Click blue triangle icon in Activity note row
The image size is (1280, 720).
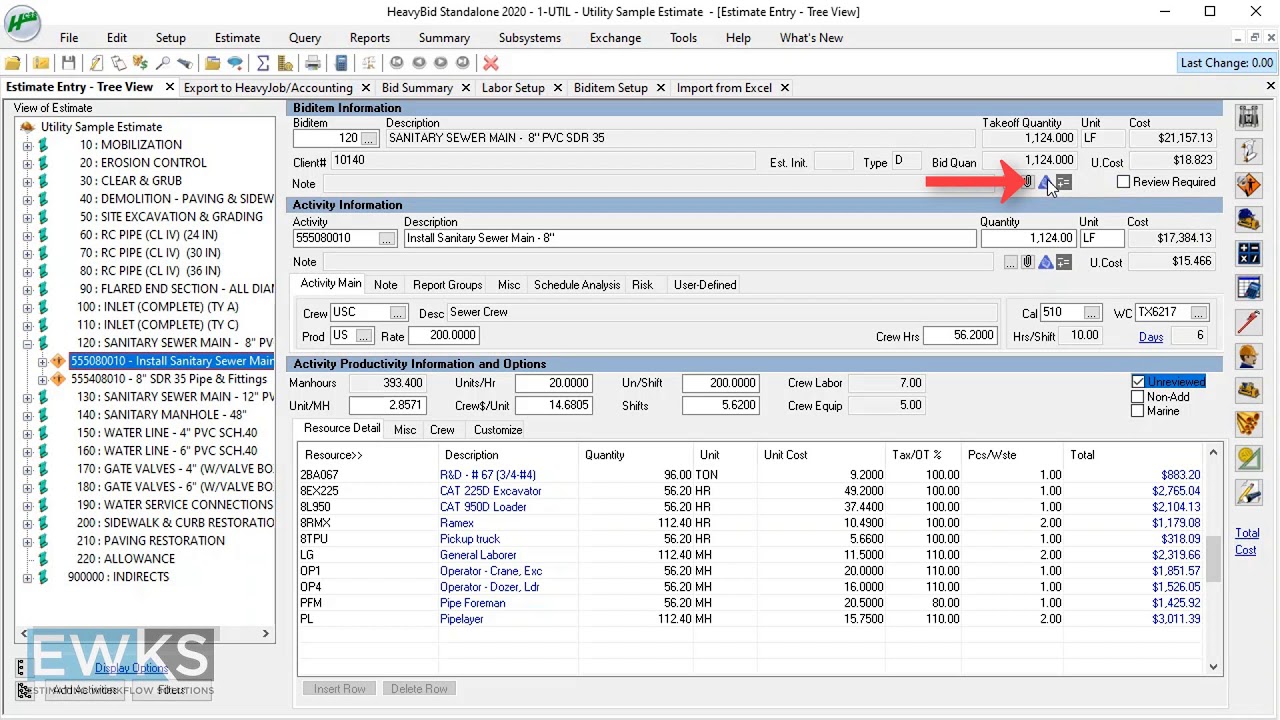point(1045,262)
